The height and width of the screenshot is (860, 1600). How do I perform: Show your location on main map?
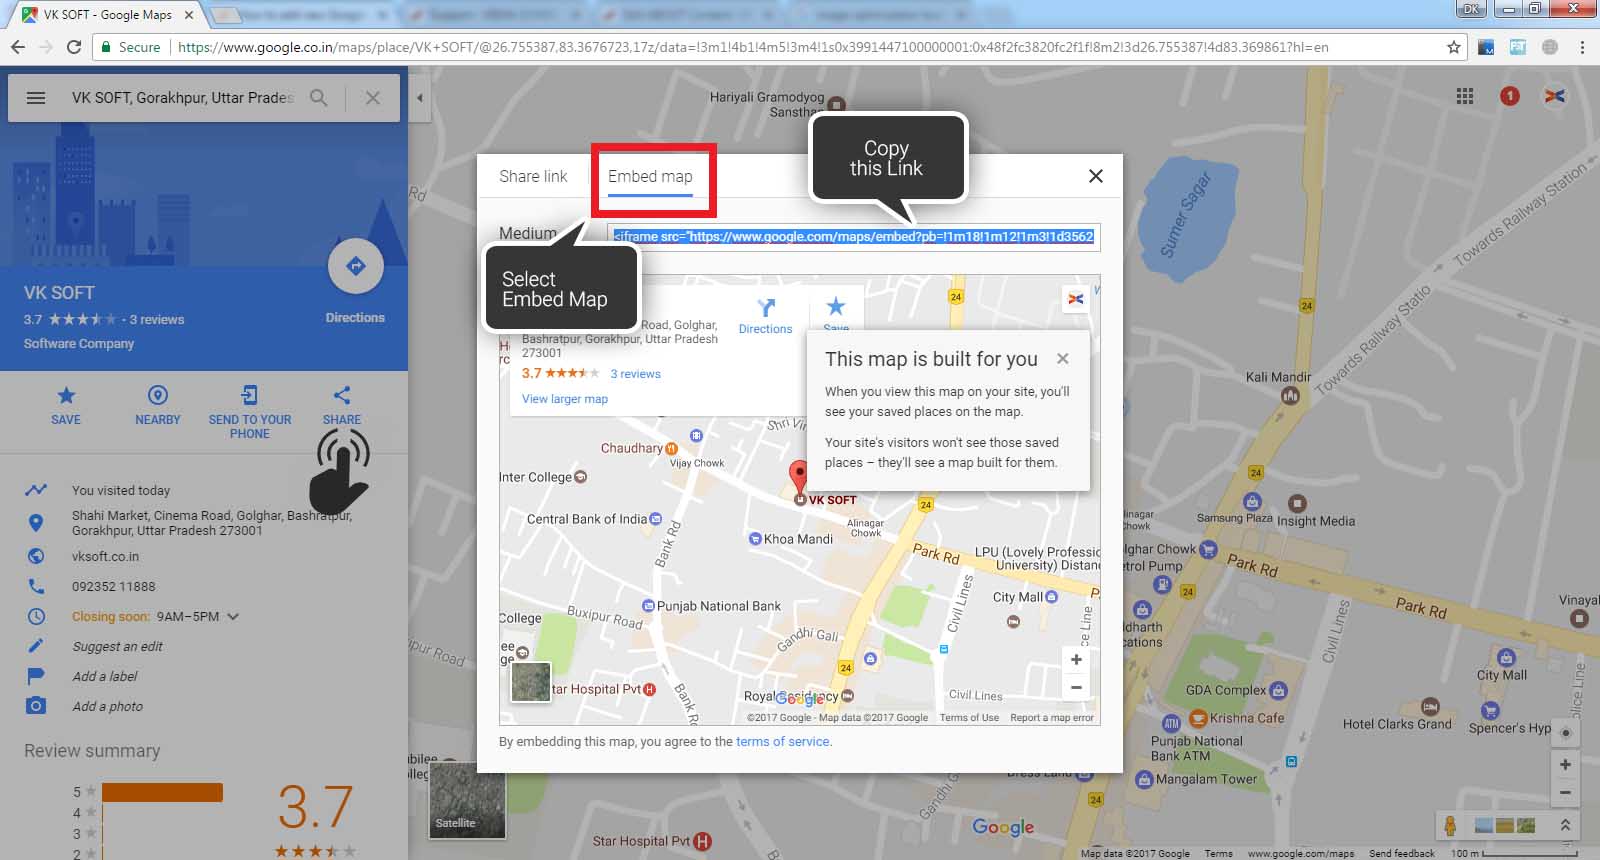(x=1565, y=733)
